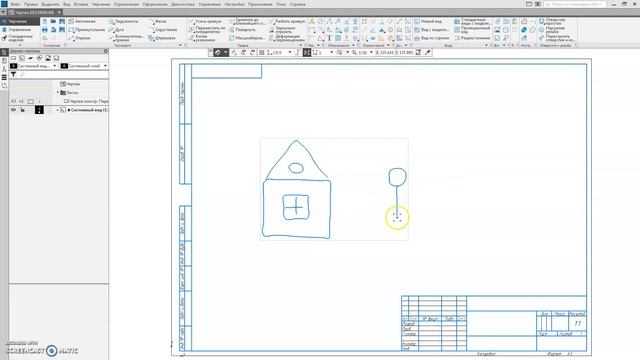
Task: Click Переместить по координатам command
Action: click(x=207, y=29)
